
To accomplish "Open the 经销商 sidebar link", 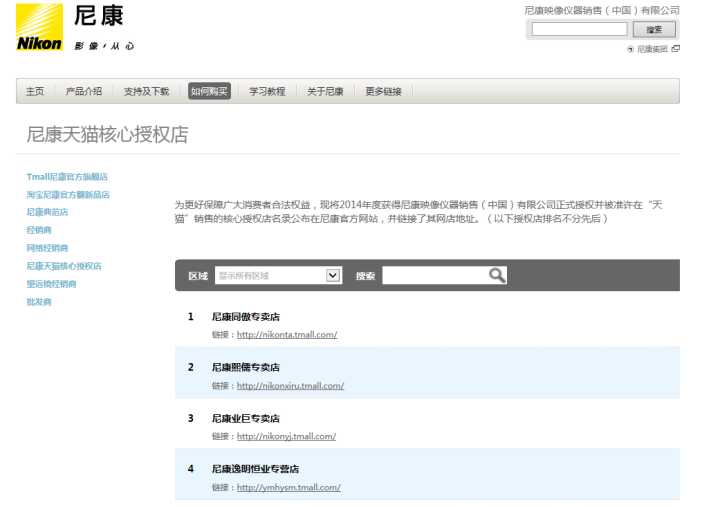I will (x=39, y=230).
